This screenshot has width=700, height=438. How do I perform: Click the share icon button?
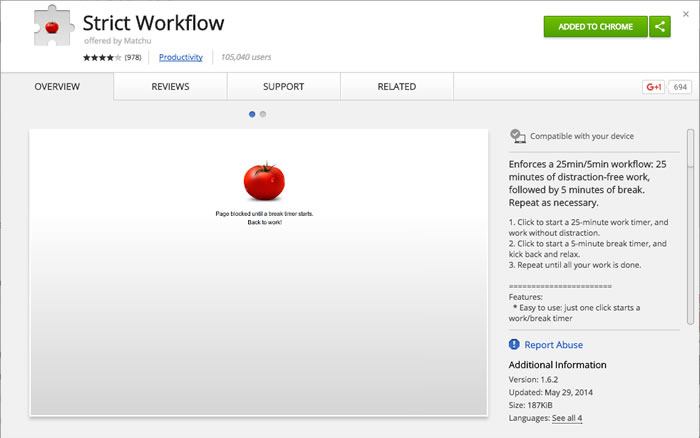[660, 27]
